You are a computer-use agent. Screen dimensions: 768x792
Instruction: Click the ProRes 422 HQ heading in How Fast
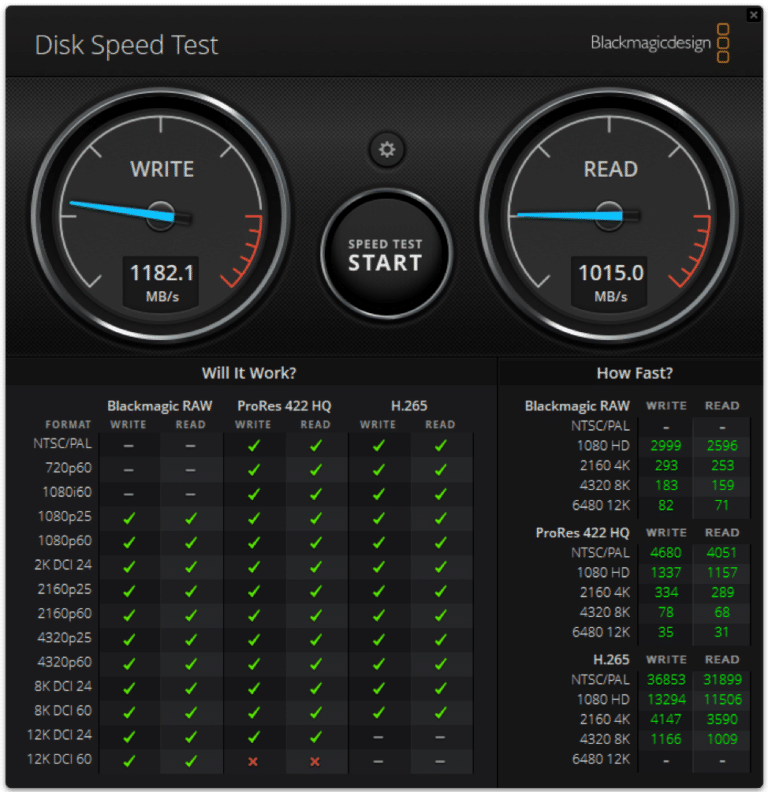(x=583, y=533)
